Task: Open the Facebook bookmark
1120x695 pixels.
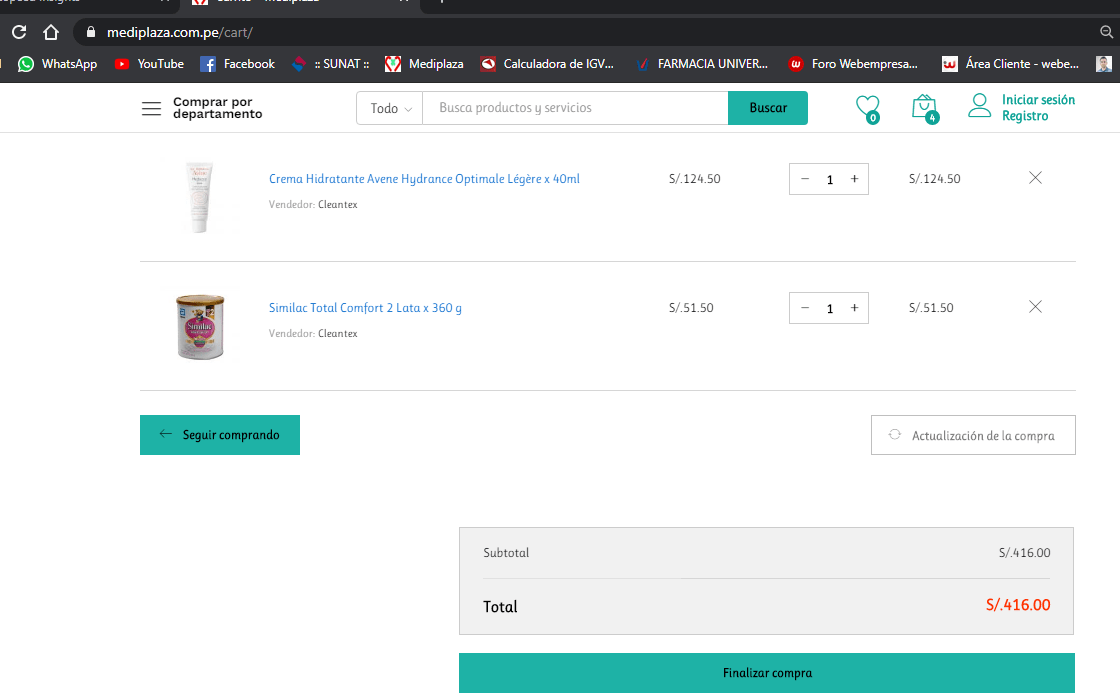Action: pyautogui.click(x=237, y=64)
